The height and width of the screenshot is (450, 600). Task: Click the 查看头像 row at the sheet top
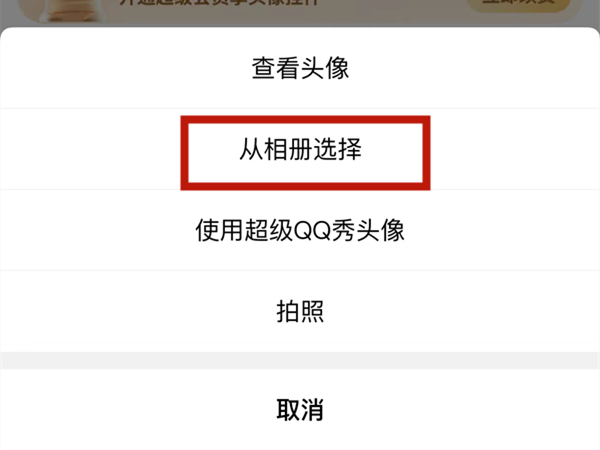tap(300, 68)
